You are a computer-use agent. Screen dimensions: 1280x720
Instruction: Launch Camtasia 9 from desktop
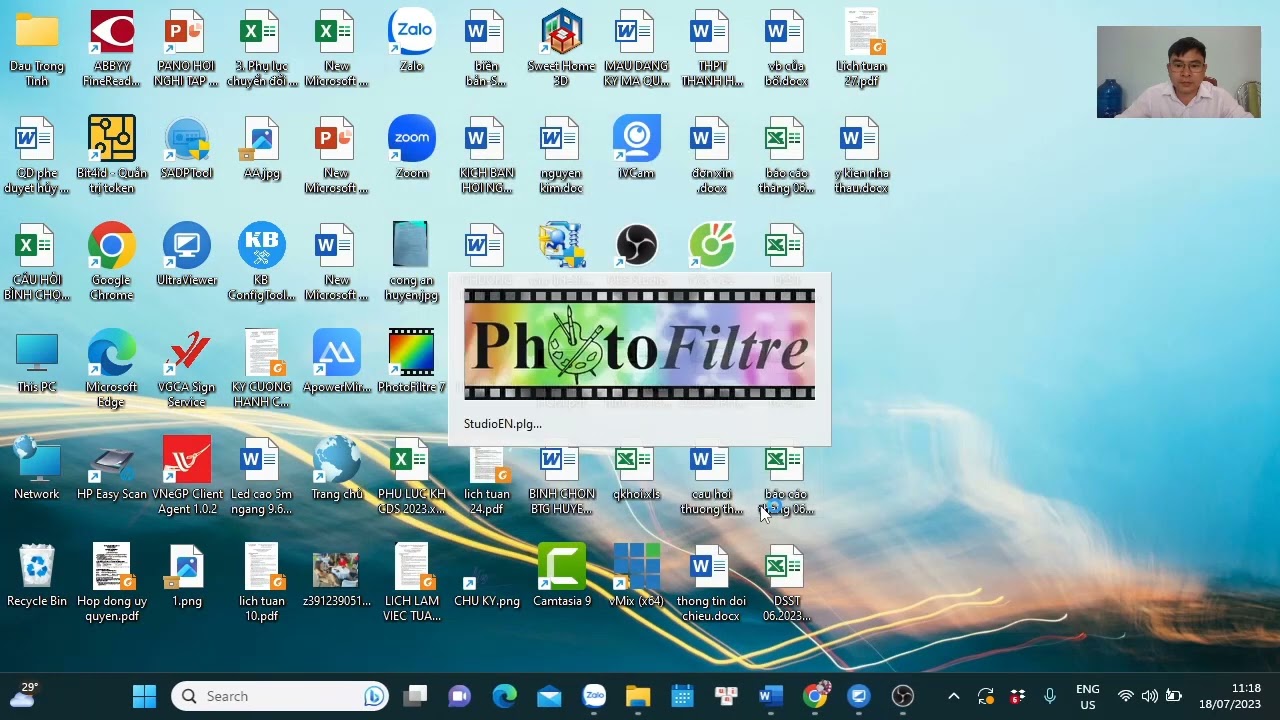pyautogui.click(x=561, y=576)
